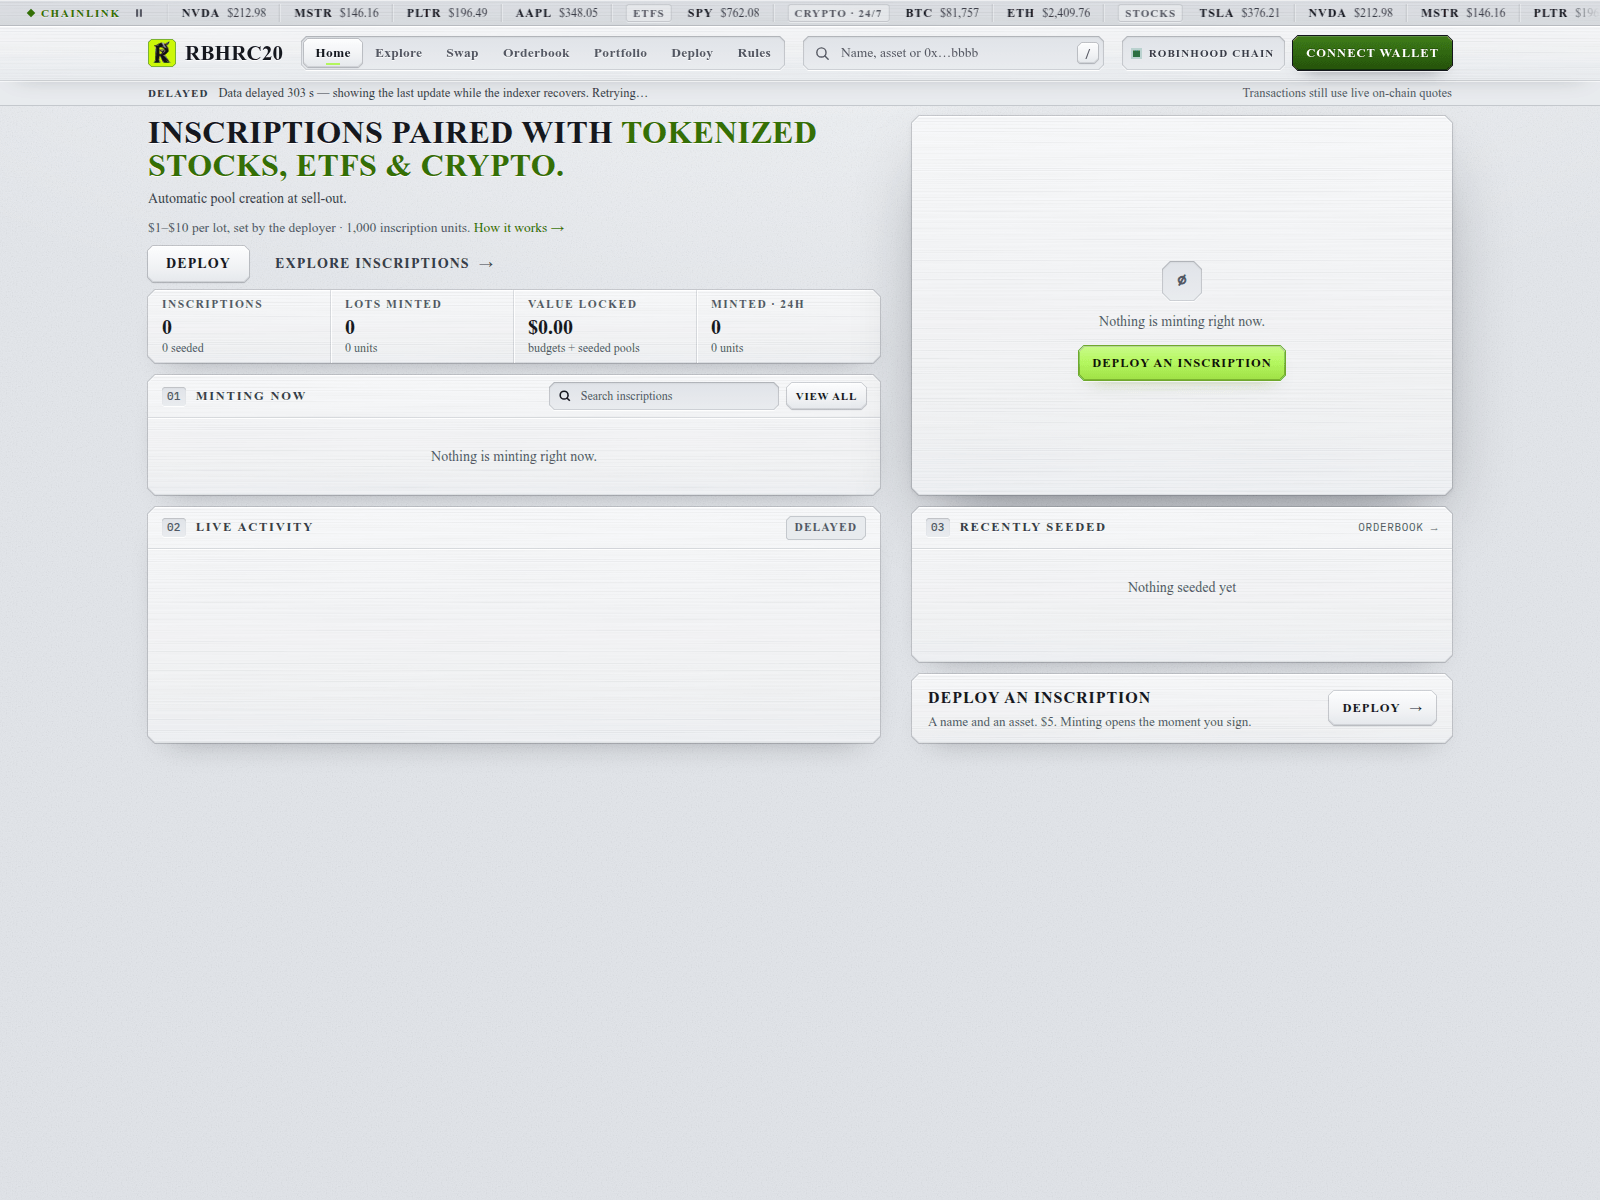Click View All in Minting Now
Viewport: 1600px width, 1200px height.
point(826,396)
